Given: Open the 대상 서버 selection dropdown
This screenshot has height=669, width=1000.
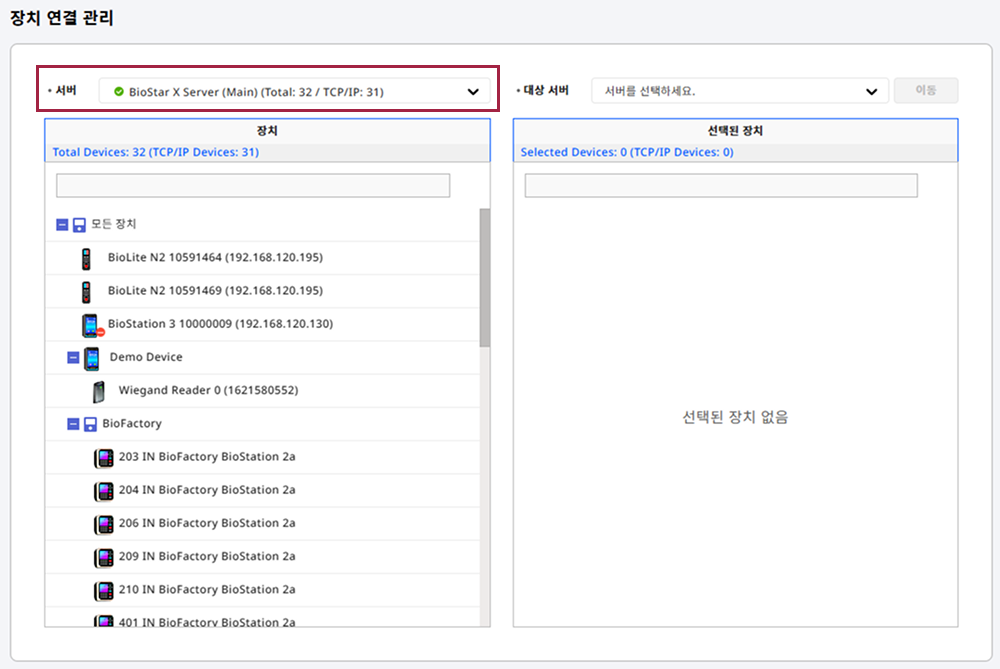Looking at the screenshot, I should (739, 91).
